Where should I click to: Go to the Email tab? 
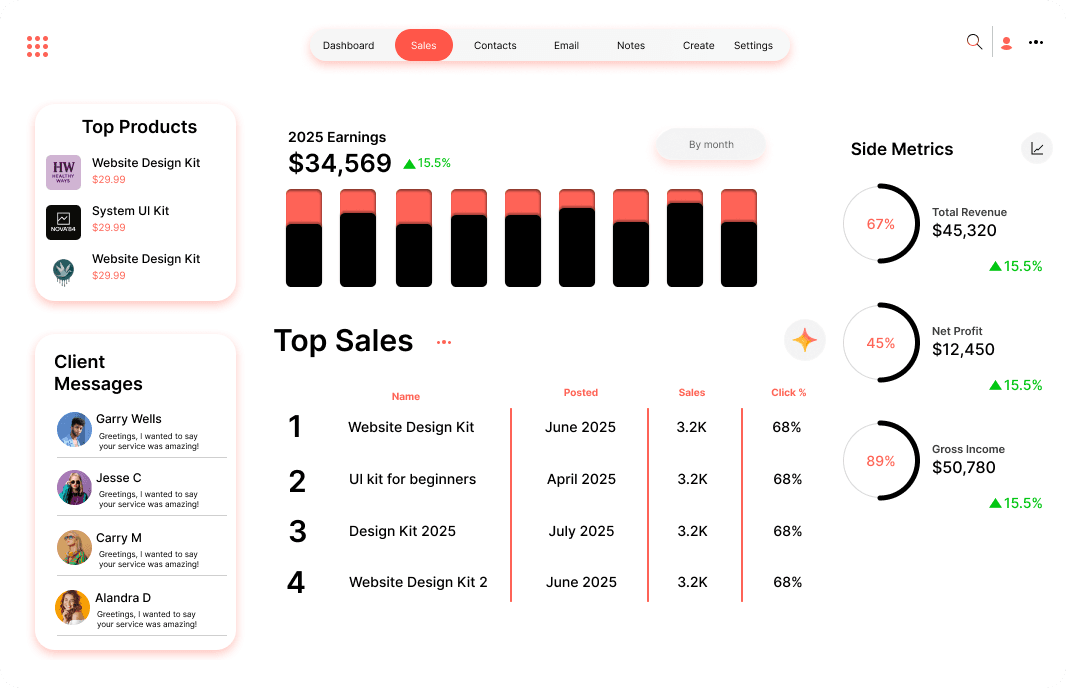566,45
